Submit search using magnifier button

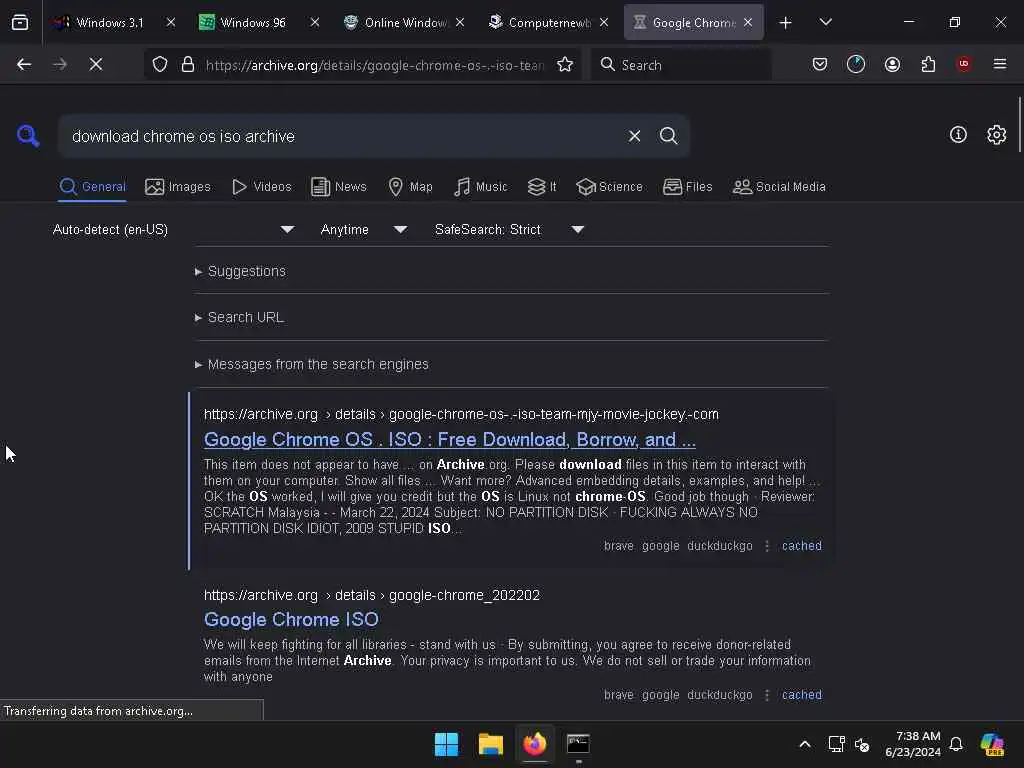click(x=668, y=136)
